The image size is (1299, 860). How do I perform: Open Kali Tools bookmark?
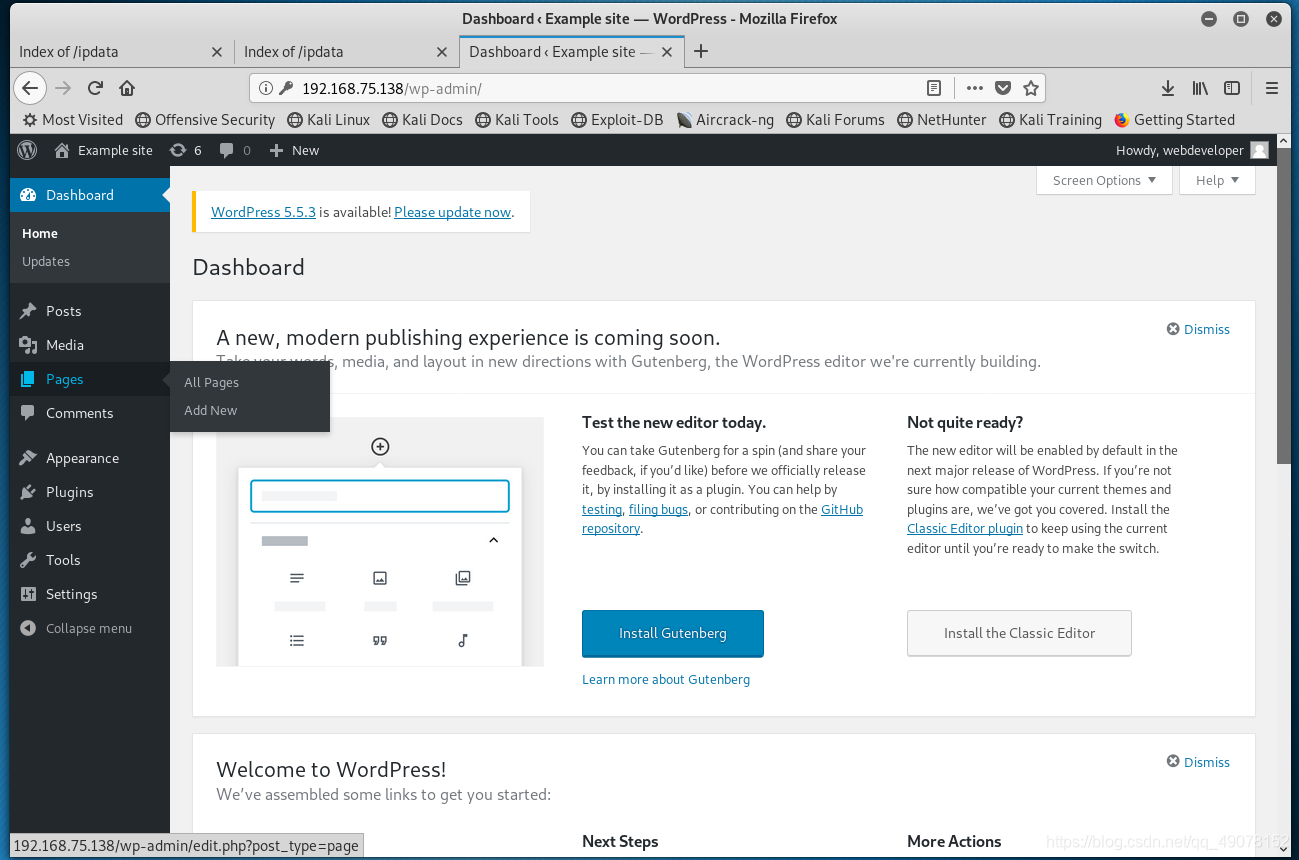[516, 119]
